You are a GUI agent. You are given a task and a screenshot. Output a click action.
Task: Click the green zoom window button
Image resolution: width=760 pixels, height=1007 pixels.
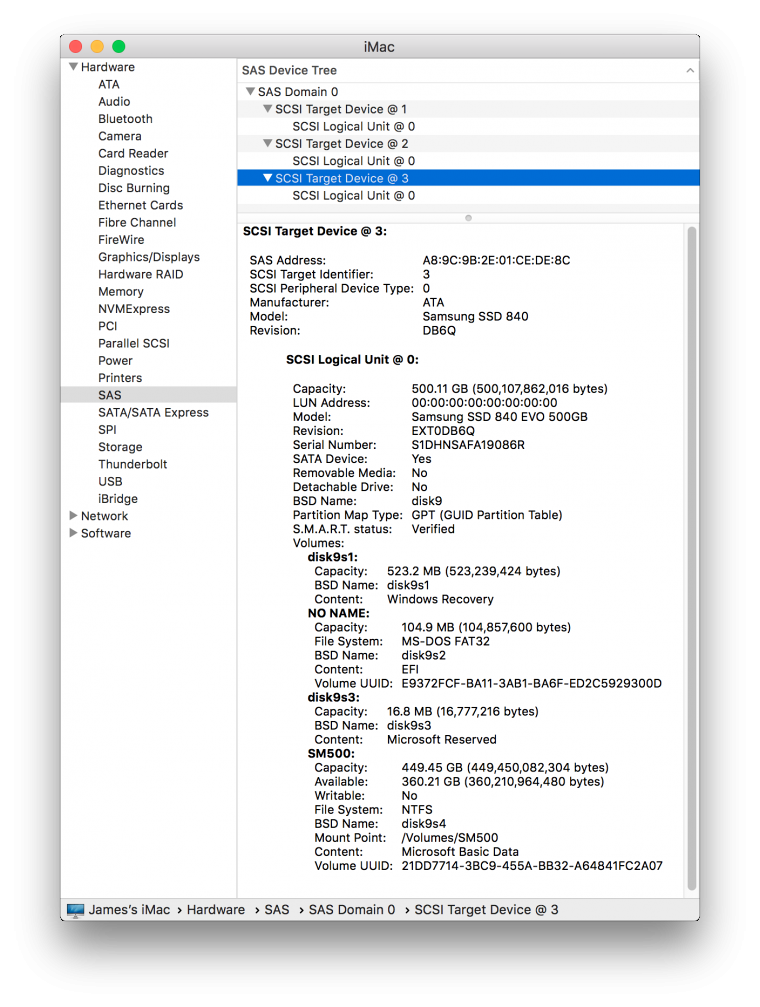coord(119,46)
